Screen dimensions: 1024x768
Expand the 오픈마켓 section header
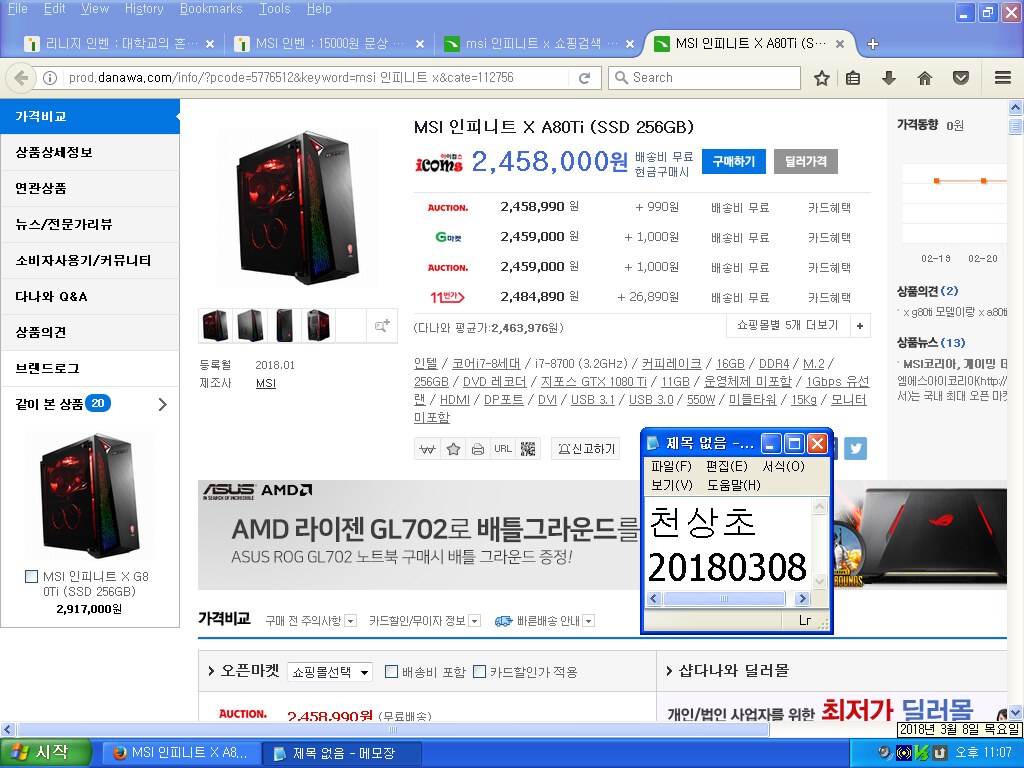click(x=244, y=671)
